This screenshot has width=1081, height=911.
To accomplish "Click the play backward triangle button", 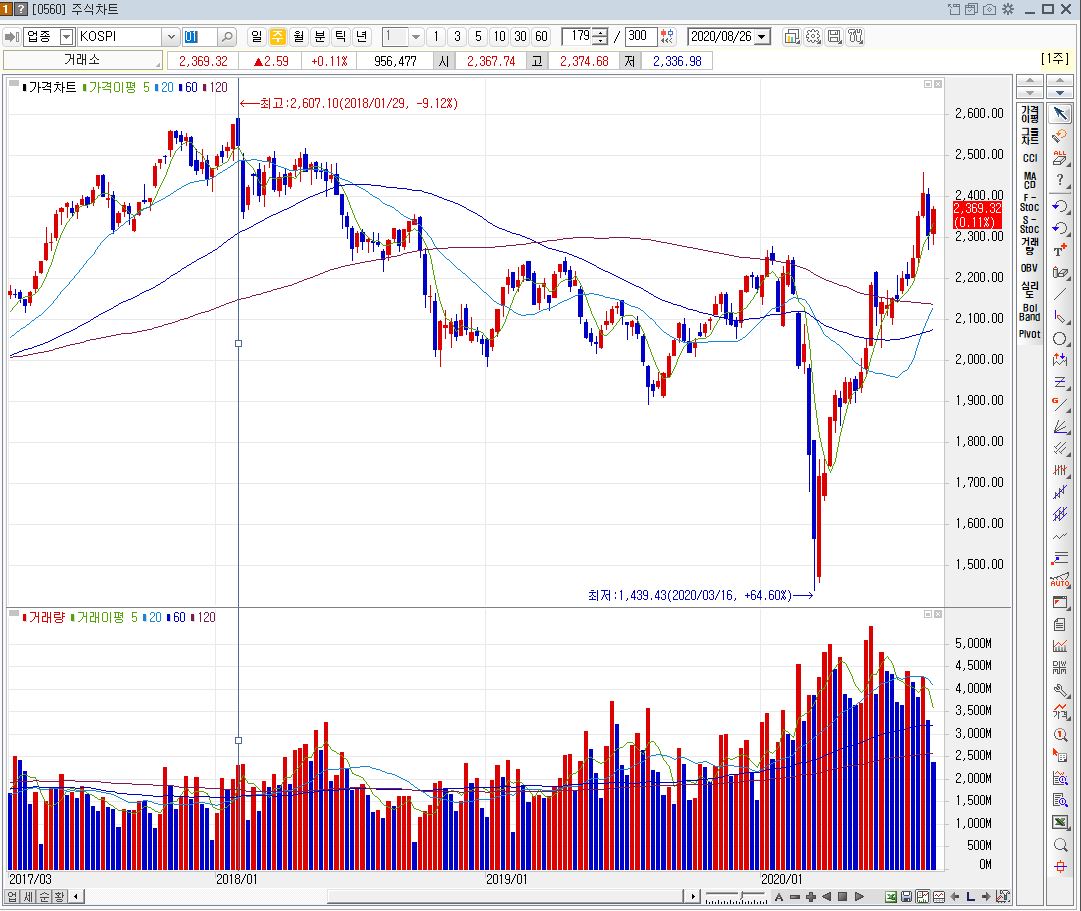I will click(827, 897).
